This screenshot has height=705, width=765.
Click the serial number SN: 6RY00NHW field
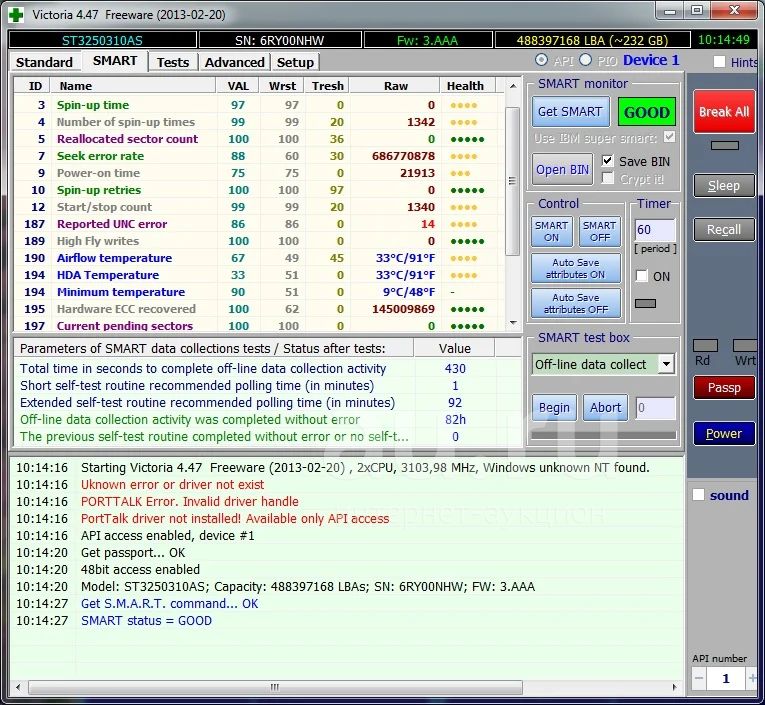coord(280,40)
